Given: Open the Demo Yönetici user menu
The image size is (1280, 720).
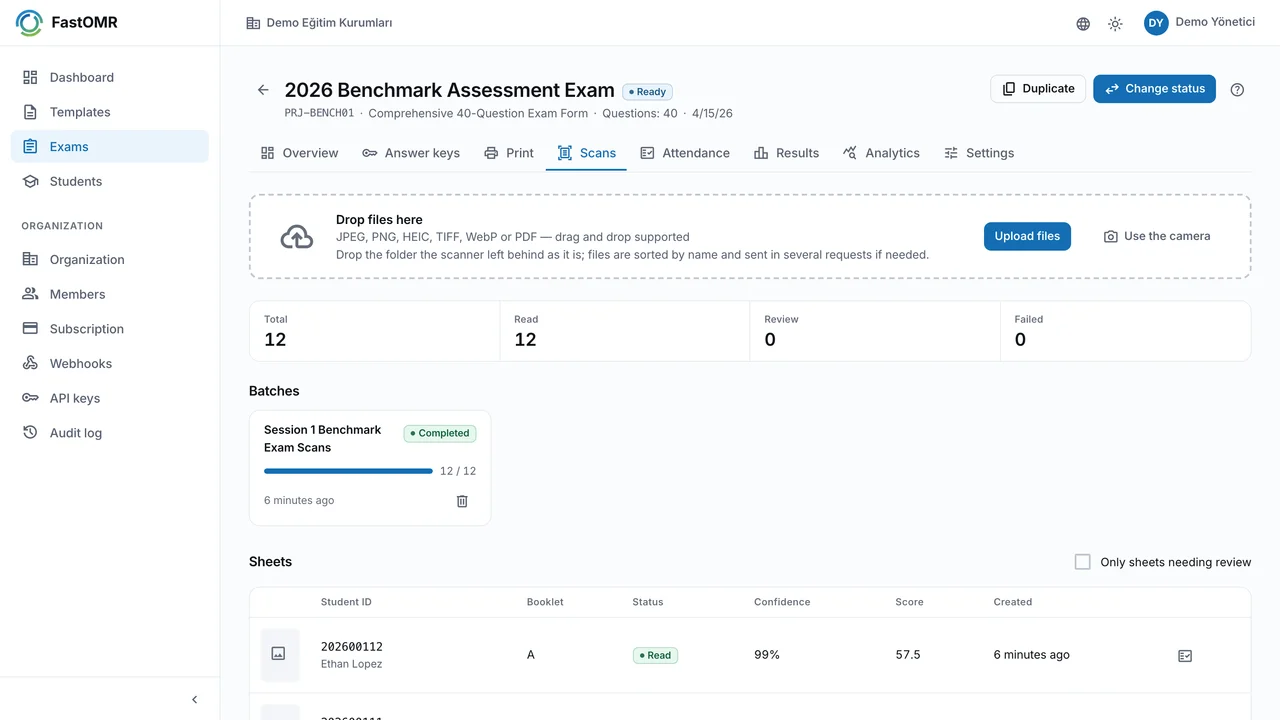Looking at the screenshot, I should (x=1199, y=23).
